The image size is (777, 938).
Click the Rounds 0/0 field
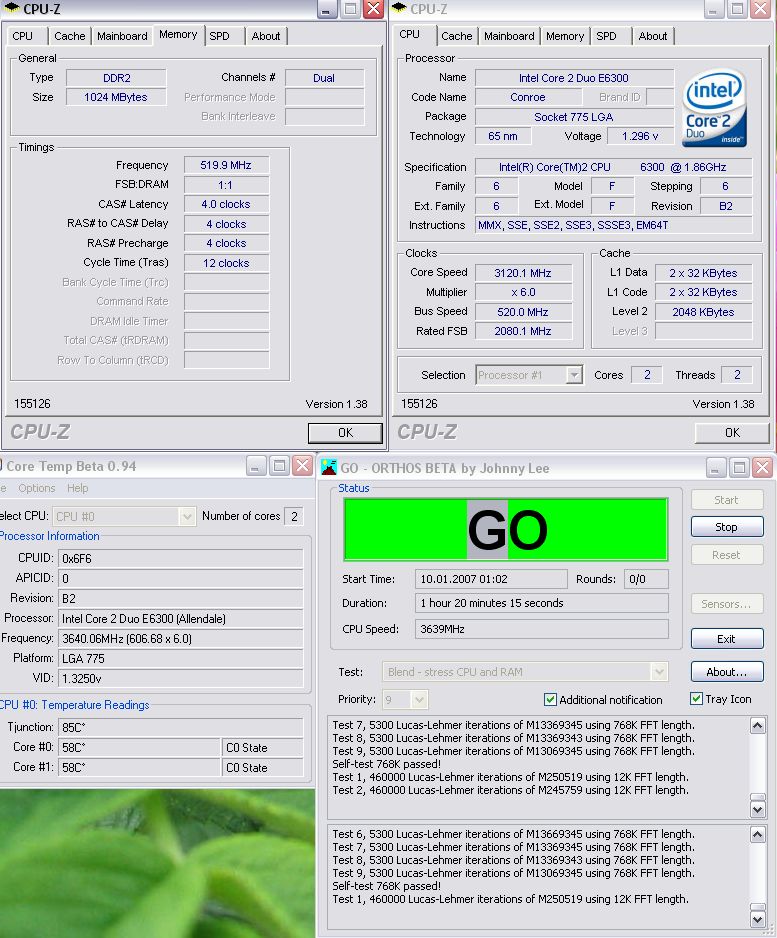(x=646, y=579)
